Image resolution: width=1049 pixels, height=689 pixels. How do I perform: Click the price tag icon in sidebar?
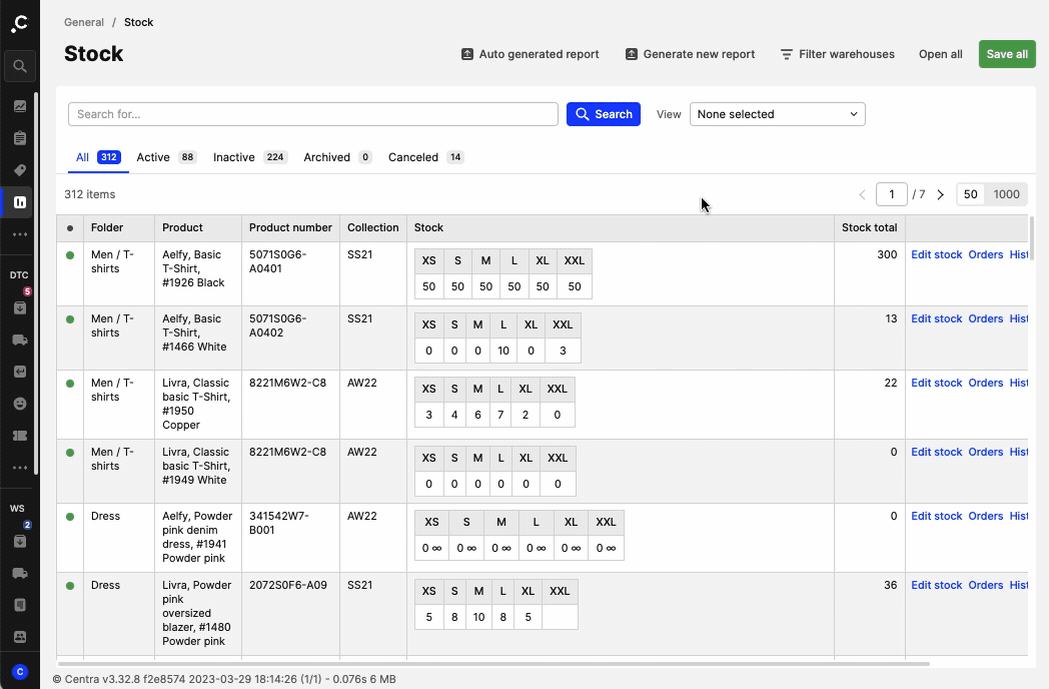(20, 170)
